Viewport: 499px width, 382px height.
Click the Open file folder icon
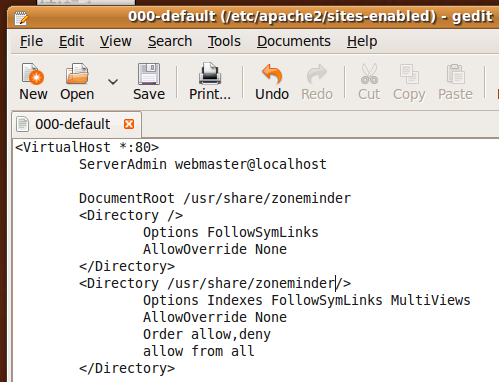(x=77, y=73)
